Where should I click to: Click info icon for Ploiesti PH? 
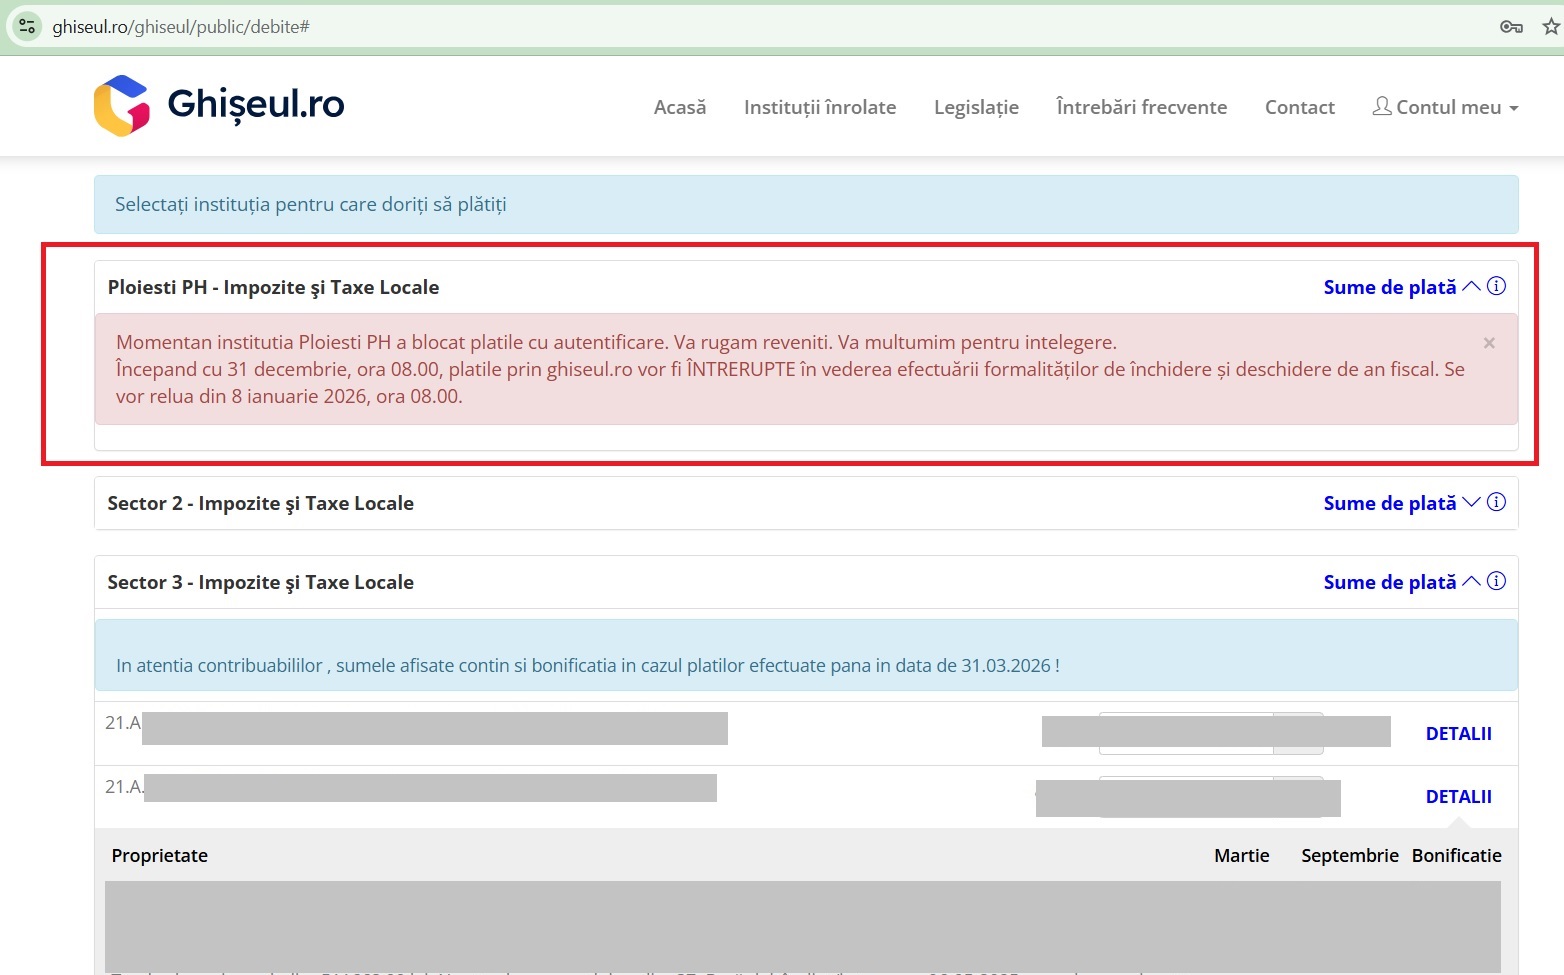1496,286
